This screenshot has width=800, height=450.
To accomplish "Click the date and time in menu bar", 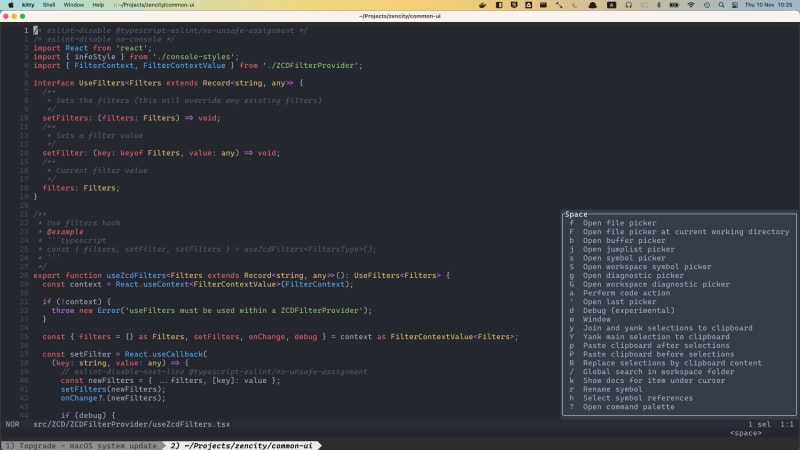I will point(768,5).
